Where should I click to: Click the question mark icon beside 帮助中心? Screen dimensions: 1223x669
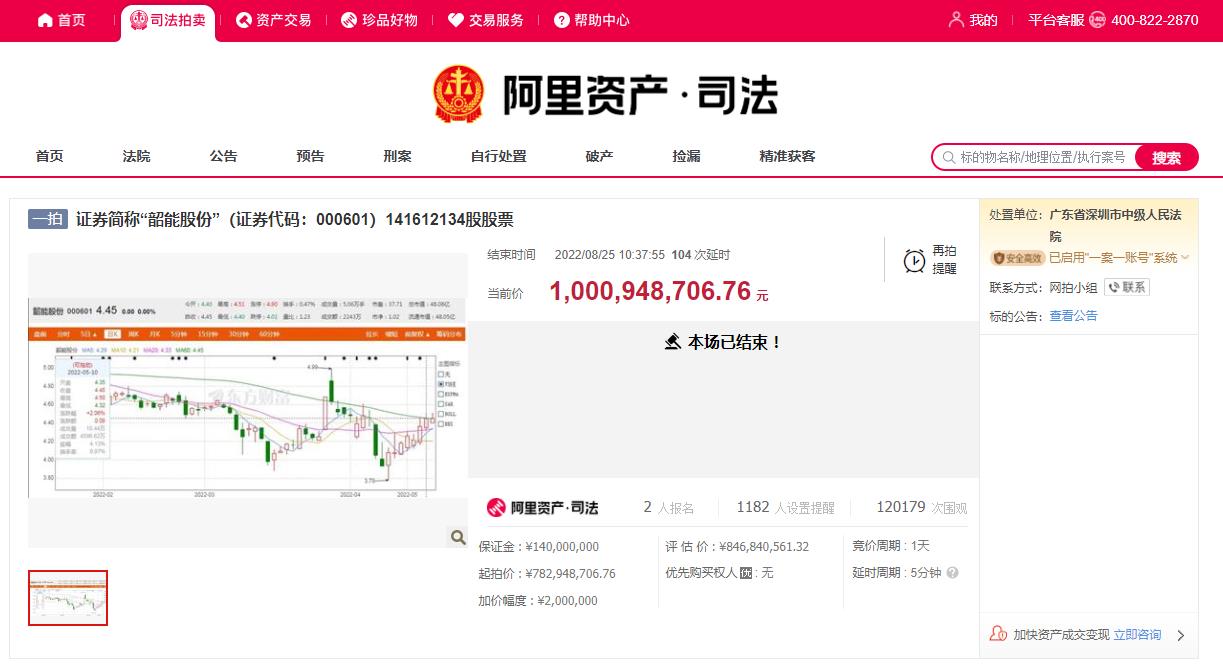click(562, 20)
